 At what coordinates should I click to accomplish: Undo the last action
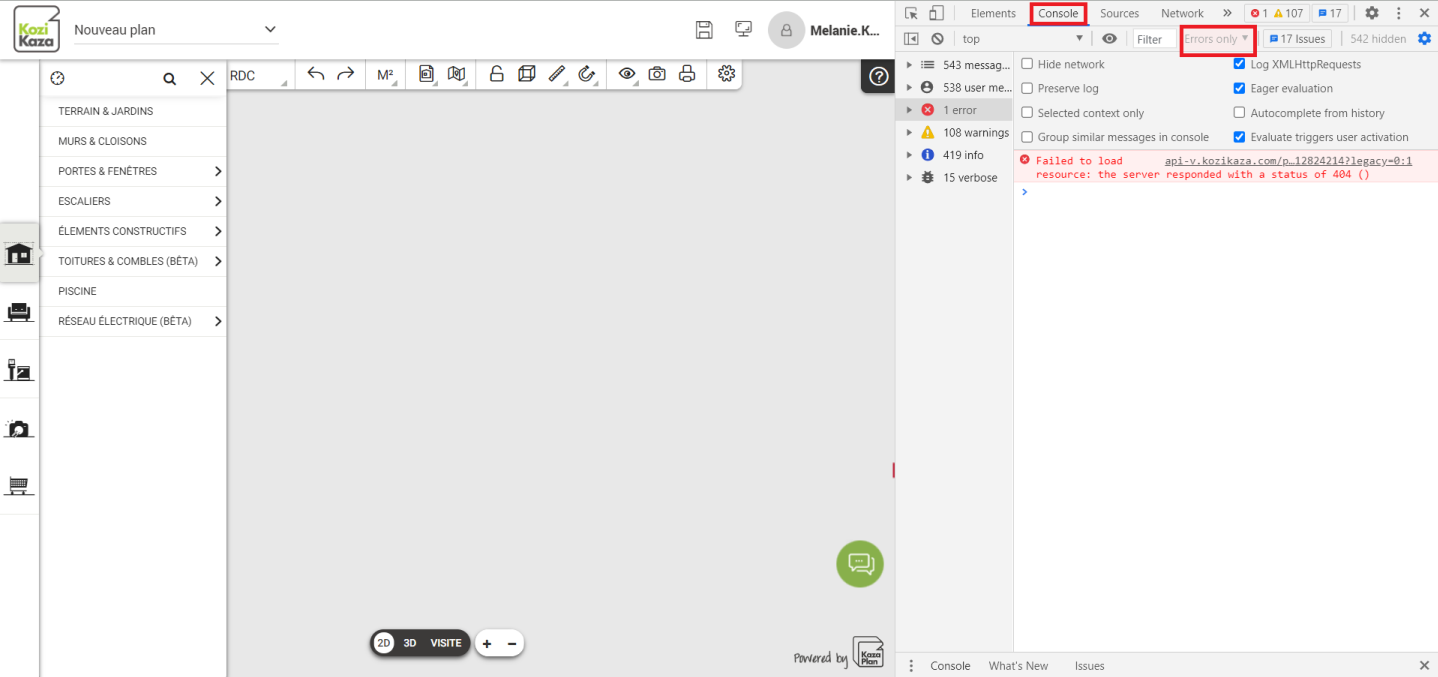(316, 74)
